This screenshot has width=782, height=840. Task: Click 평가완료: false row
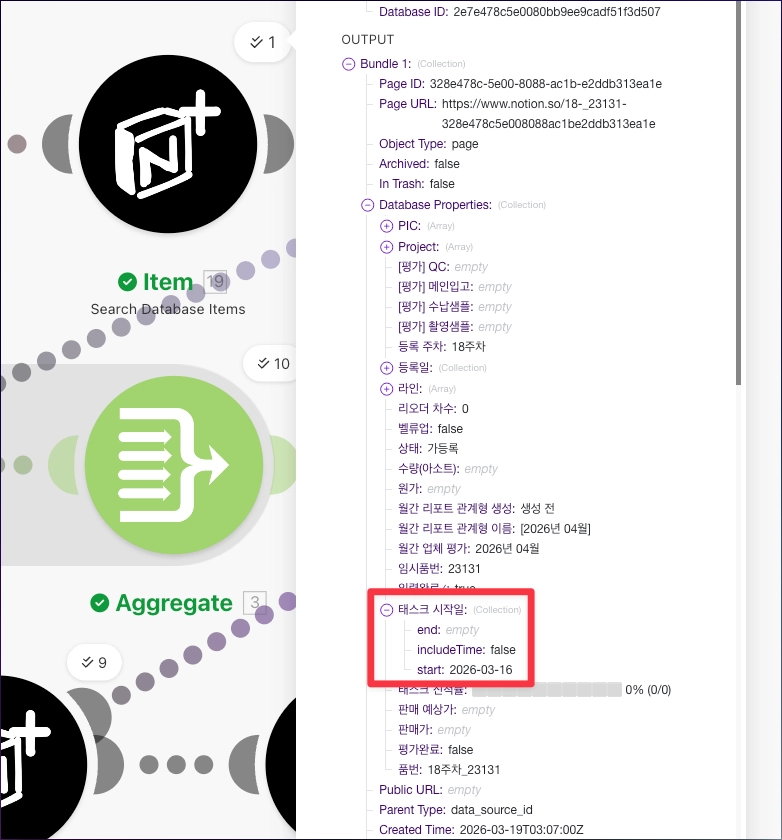[435, 749]
